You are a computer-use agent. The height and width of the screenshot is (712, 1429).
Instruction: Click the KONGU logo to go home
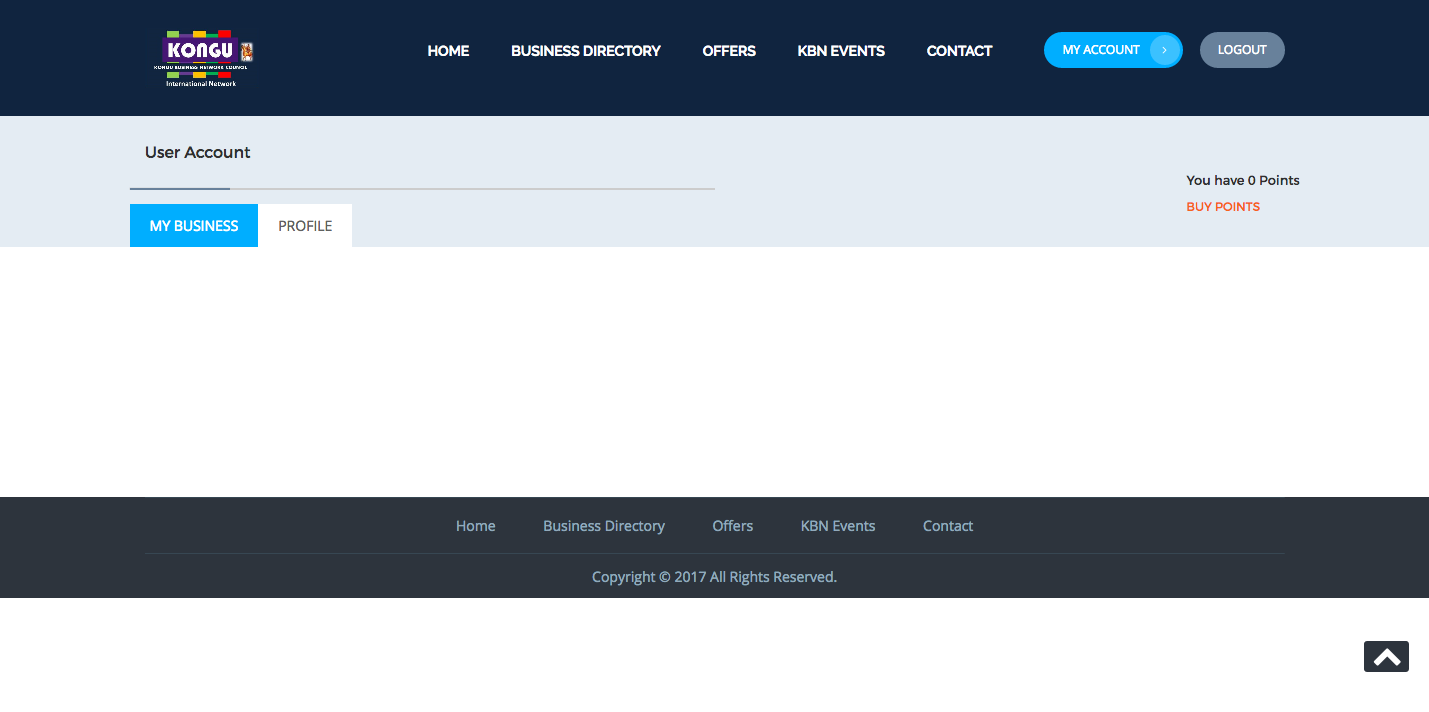click(204, 57)
